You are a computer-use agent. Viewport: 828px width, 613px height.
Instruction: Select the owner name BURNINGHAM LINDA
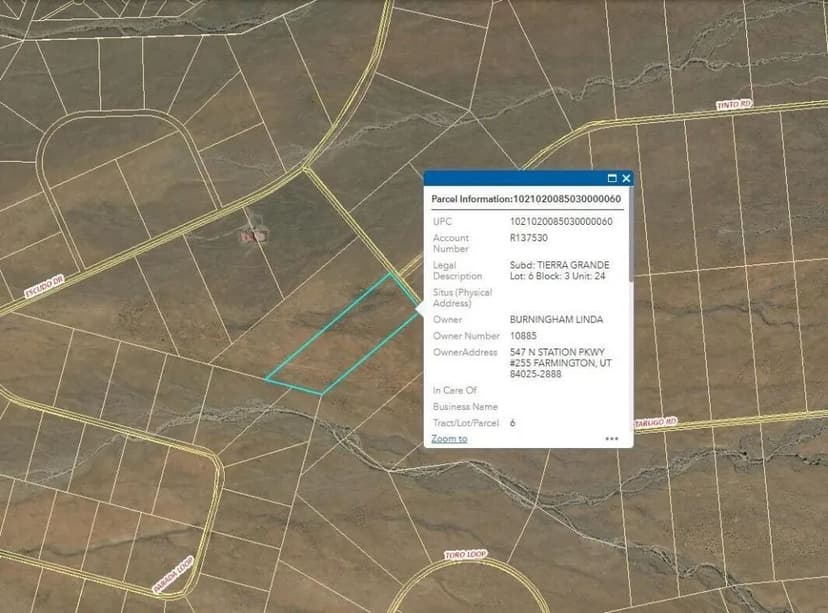click(561, 319)
